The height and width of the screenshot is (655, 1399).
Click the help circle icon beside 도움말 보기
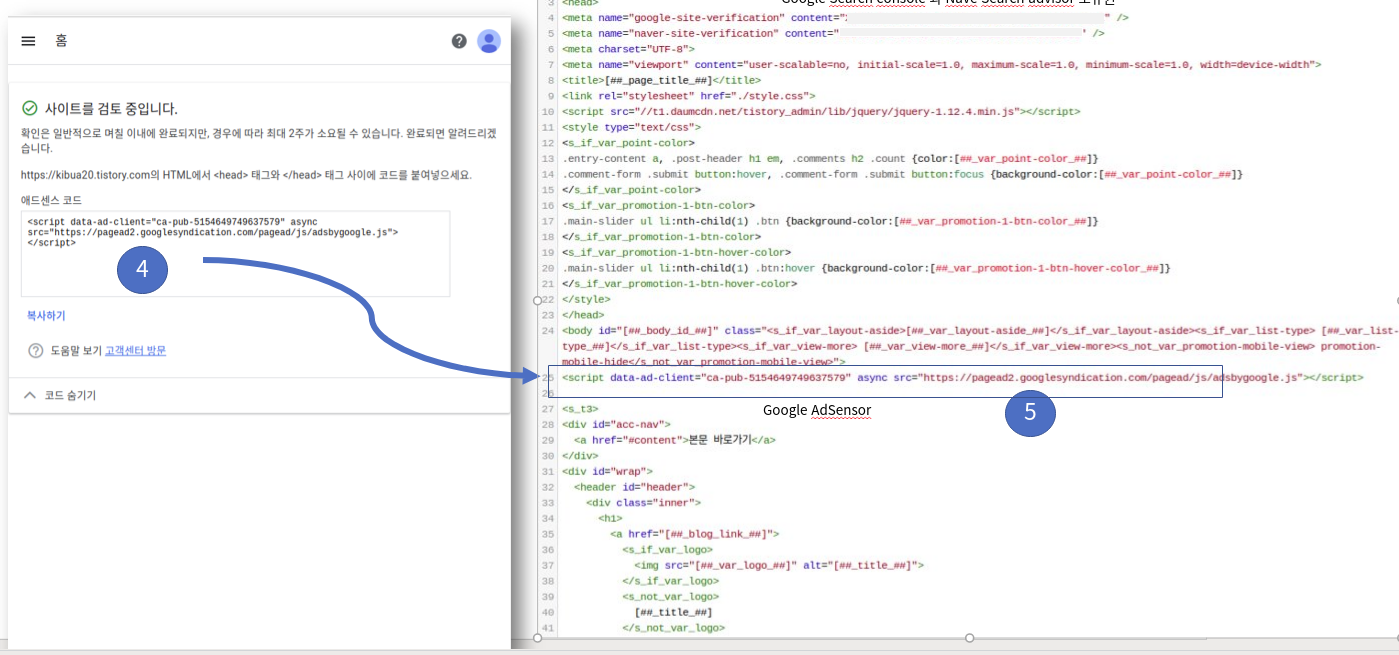[36, 351]
